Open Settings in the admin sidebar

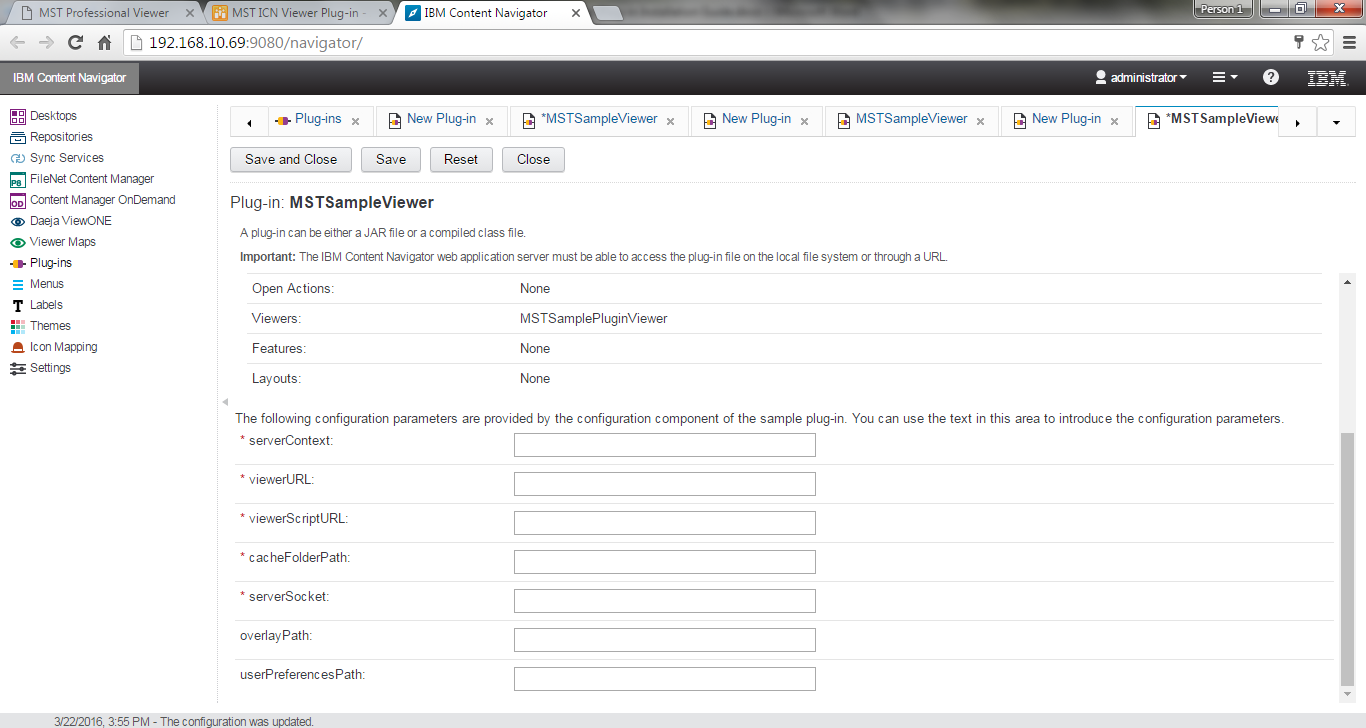tap(40, 368)
